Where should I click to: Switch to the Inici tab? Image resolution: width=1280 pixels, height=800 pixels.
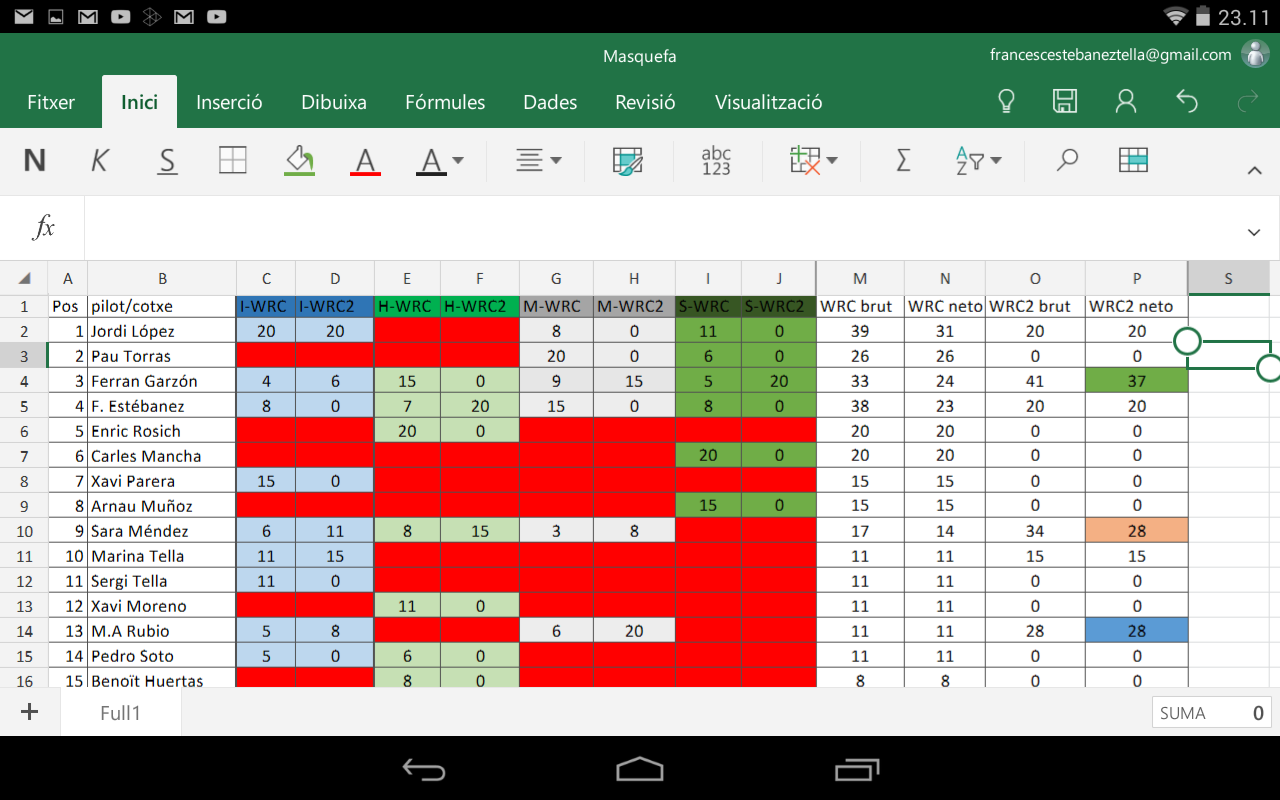point(140,102)
